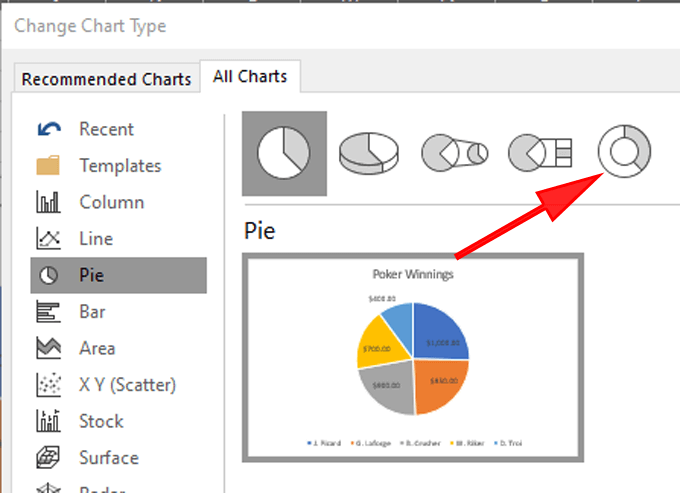
Task: Choose Stock from the chart list
Action: point(101,421)
